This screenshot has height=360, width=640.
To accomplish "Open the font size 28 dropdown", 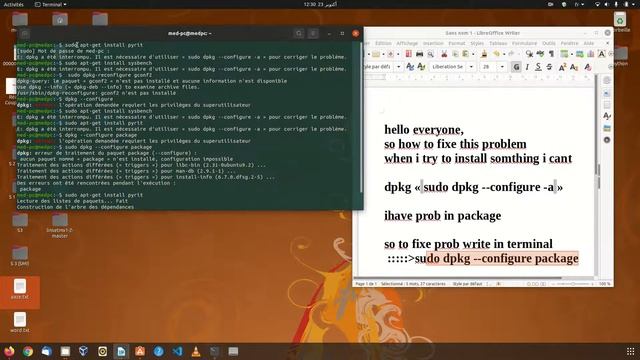I will pyautogui.click(x=502, y=67).
